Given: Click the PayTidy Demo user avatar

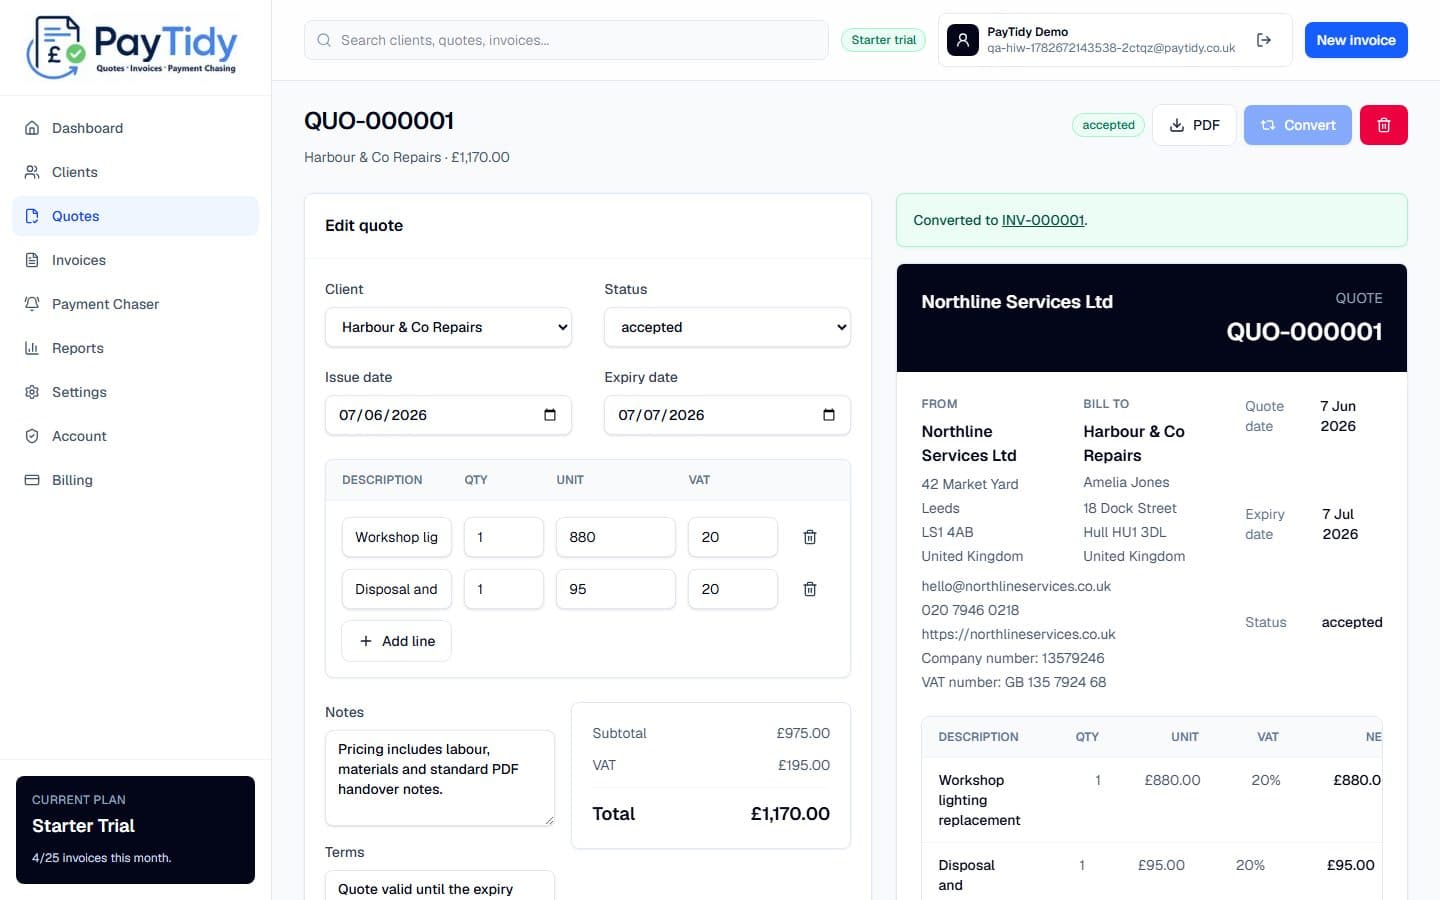Looking at the screenshot, I should click(x=962, y=40).
